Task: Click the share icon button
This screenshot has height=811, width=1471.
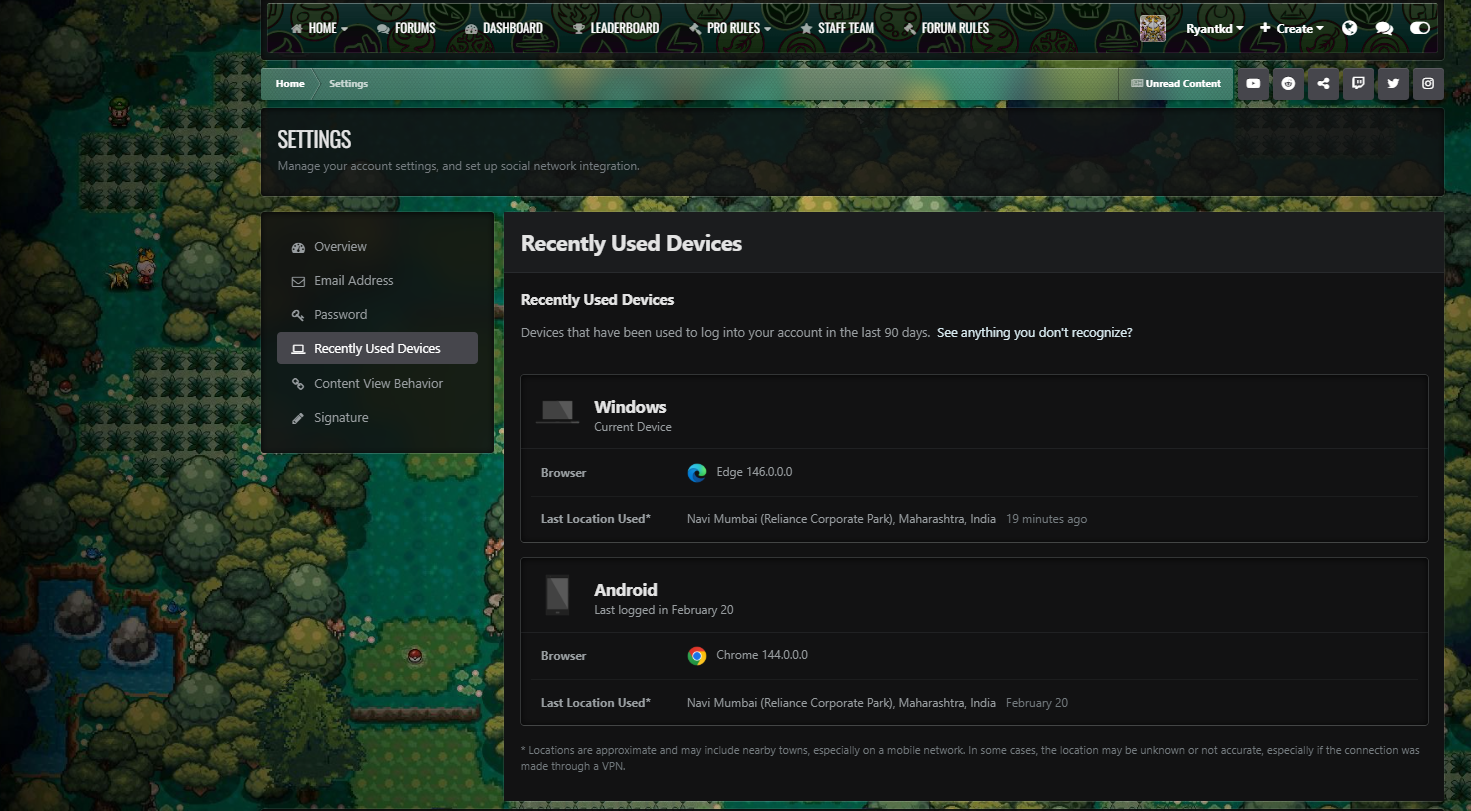Action: click(1323, 84)
